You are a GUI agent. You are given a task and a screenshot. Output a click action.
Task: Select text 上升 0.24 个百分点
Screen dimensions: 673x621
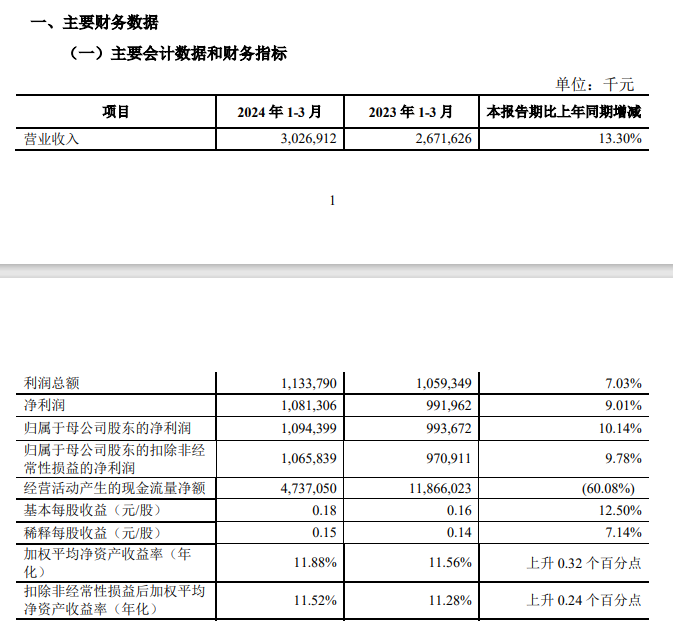[x=584, y=600]
